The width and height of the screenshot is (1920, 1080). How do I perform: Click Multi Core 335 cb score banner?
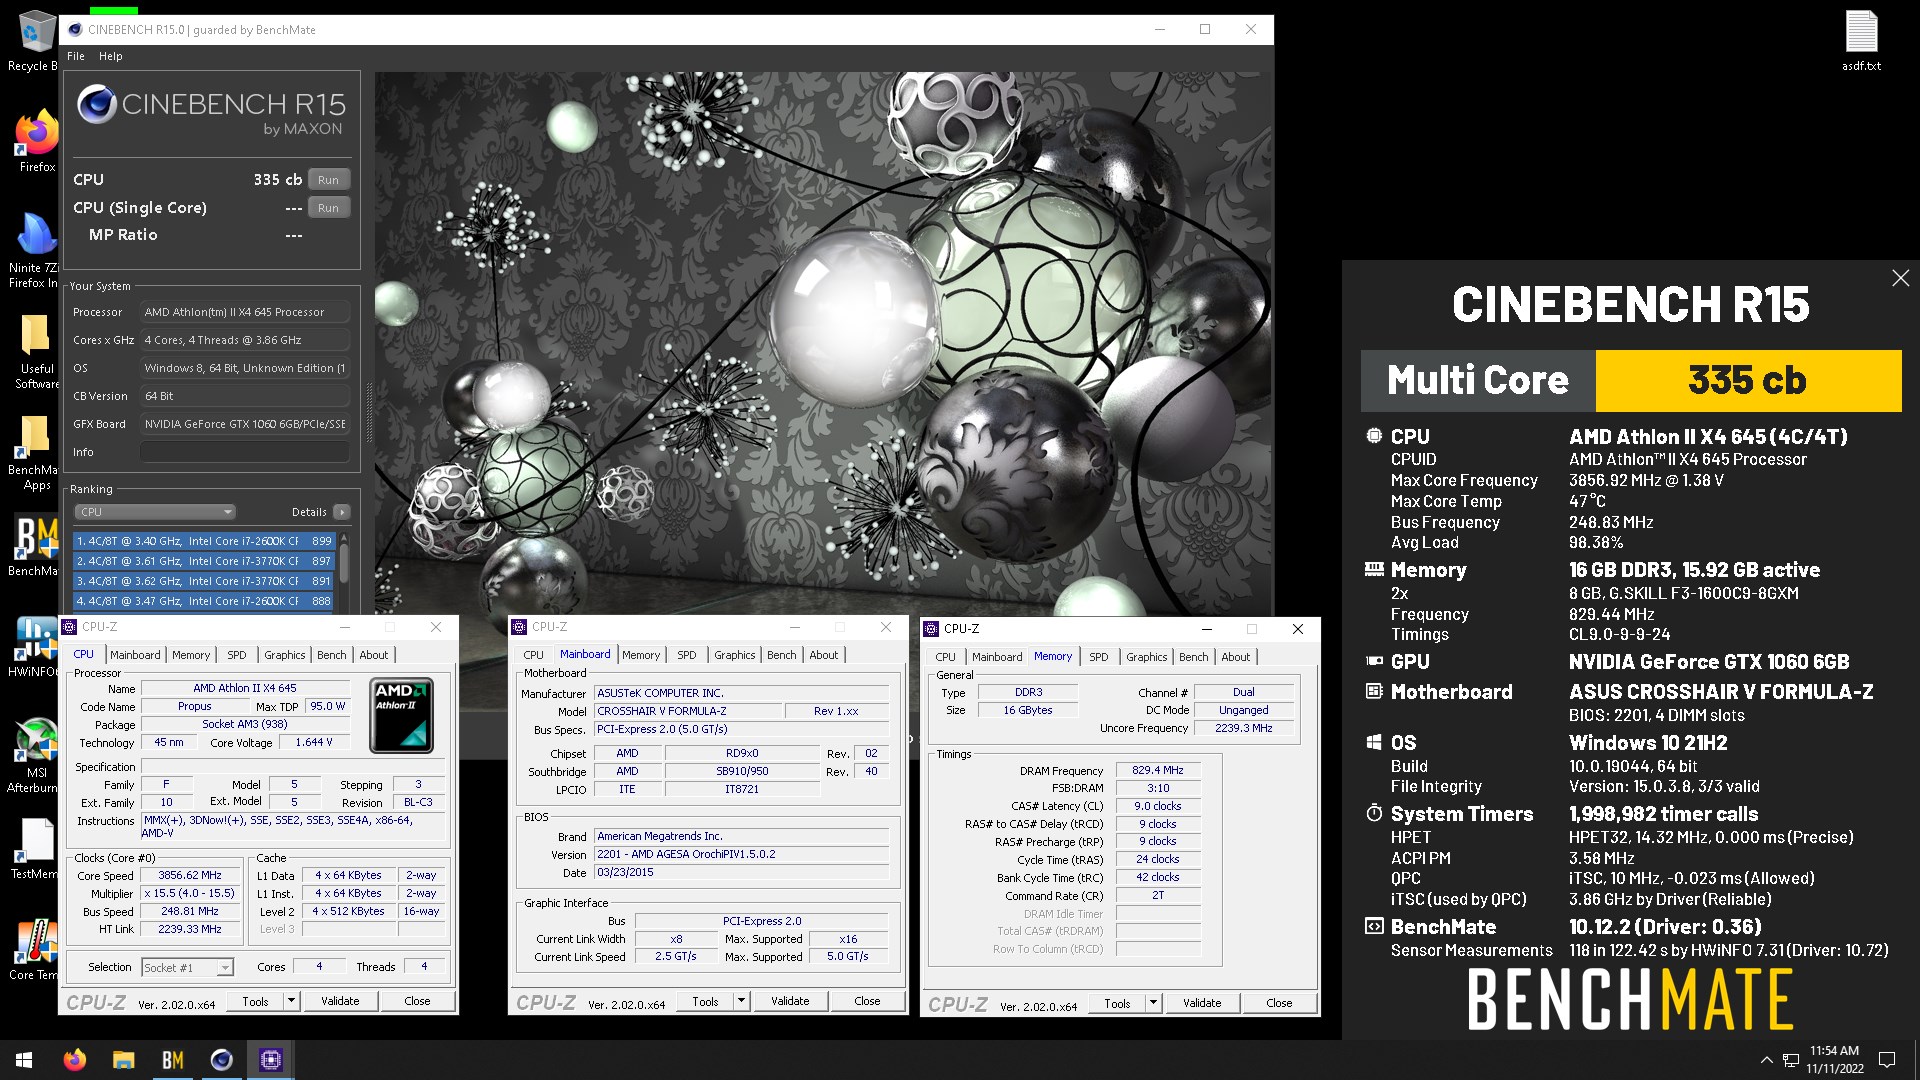[x=1631, y=380]
